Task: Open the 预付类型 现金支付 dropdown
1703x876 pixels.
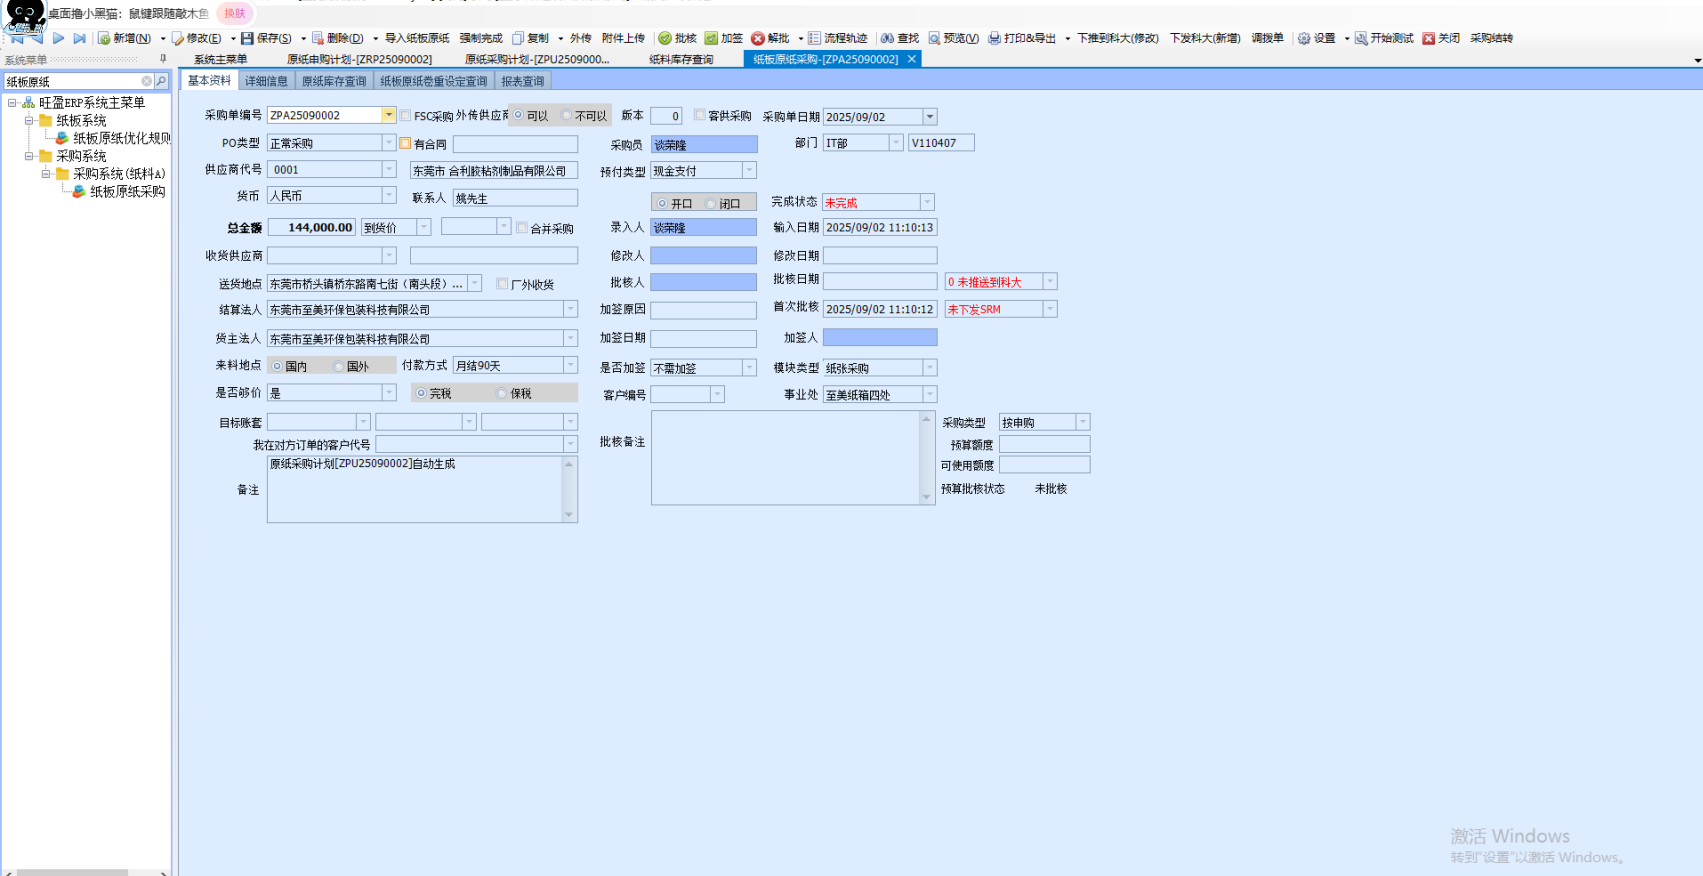Action: 749,171
